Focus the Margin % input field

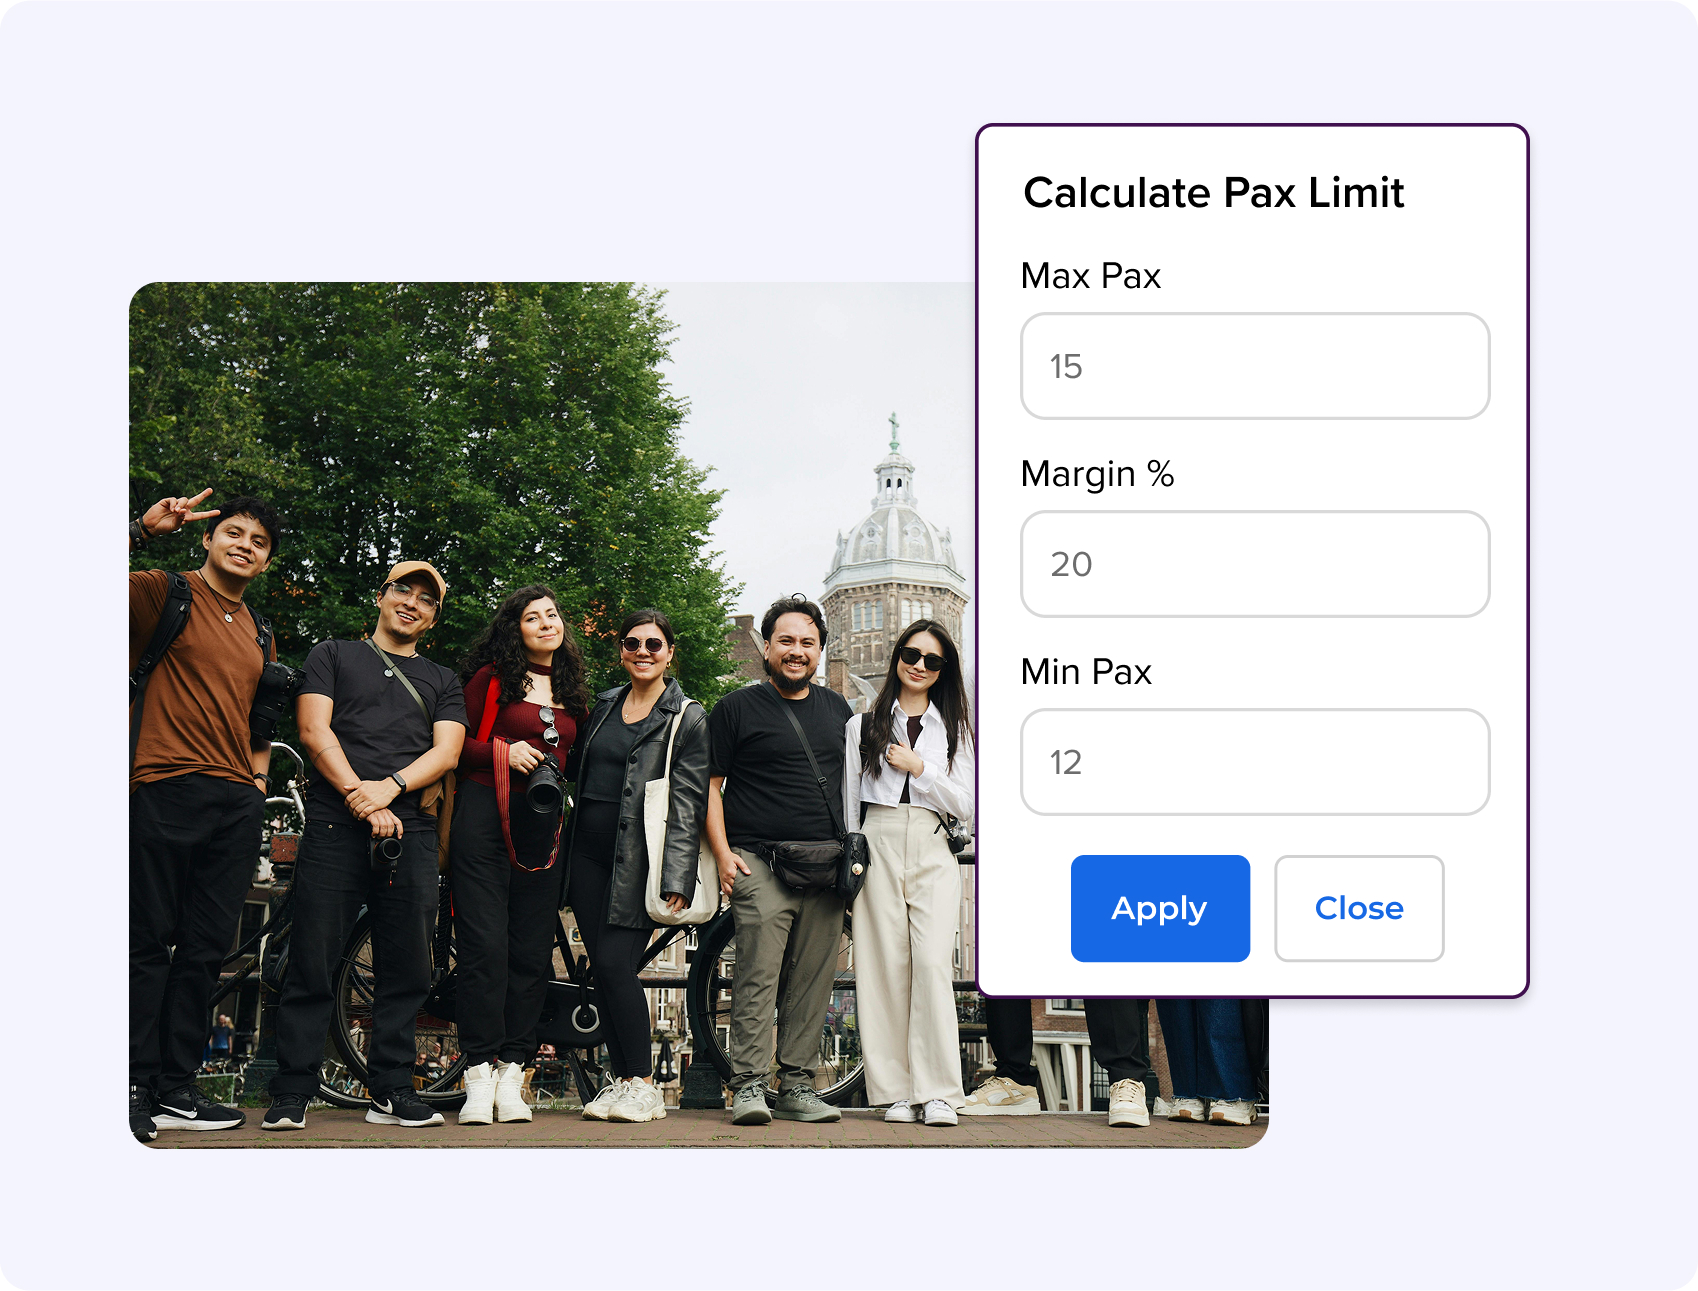(x=1254, y=564)
